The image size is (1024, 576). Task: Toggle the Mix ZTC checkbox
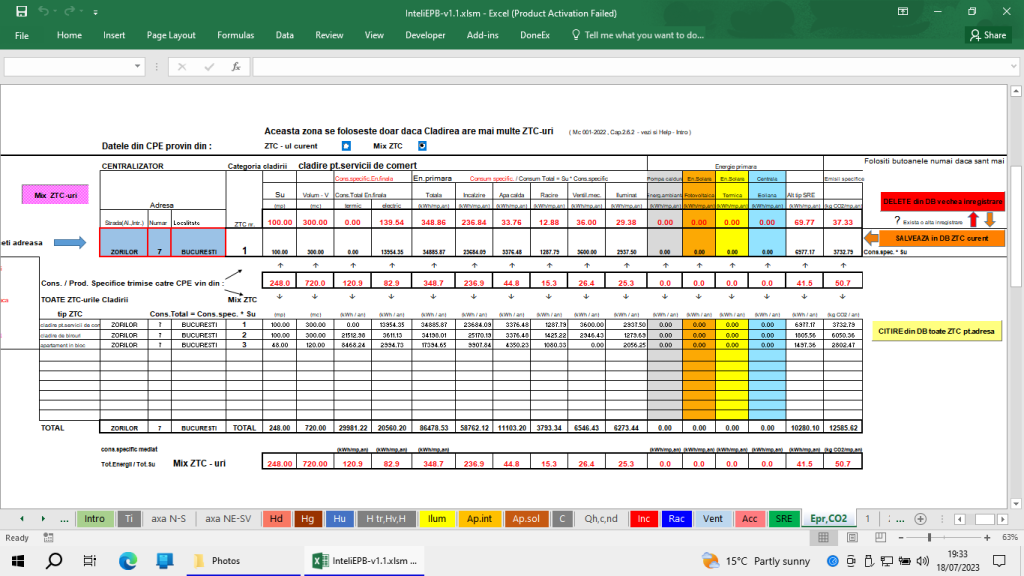[x=421, y=145]
